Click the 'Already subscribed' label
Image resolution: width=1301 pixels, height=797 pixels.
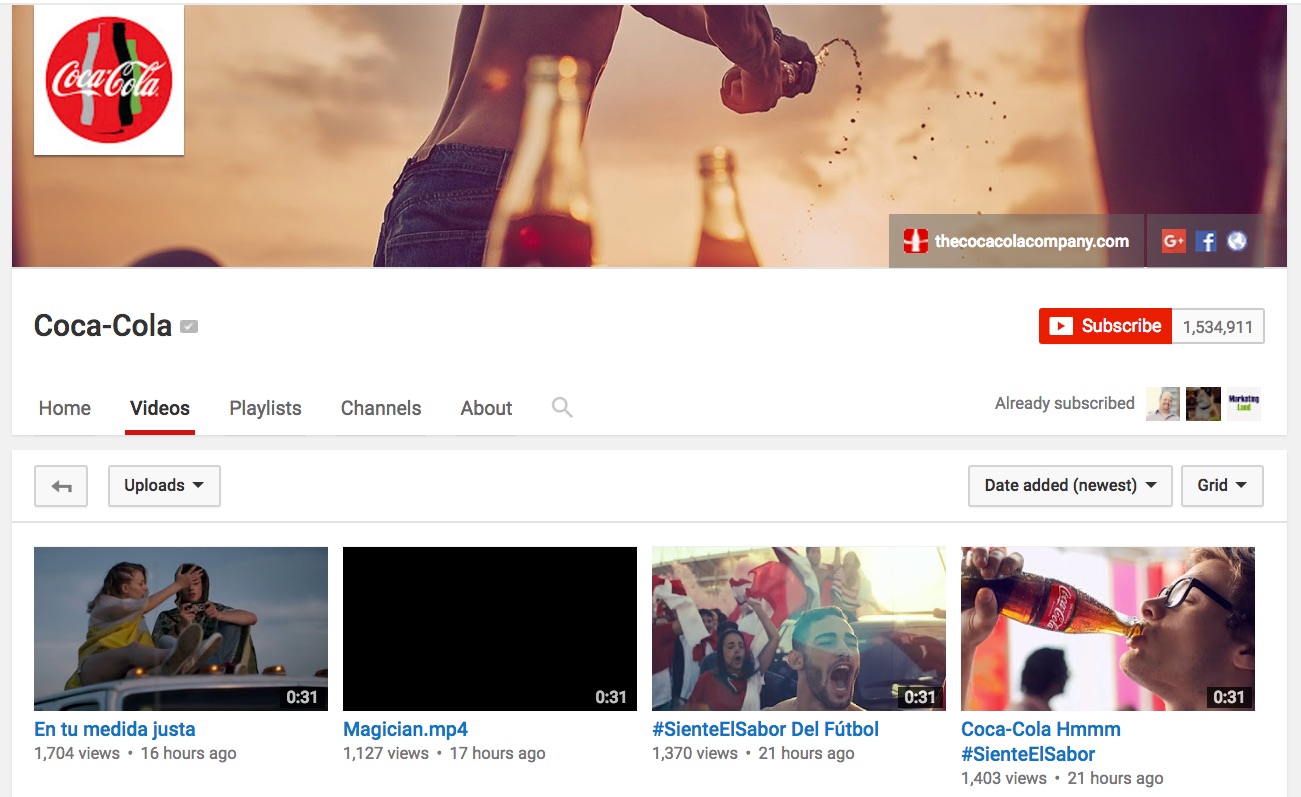point(1065,404)
